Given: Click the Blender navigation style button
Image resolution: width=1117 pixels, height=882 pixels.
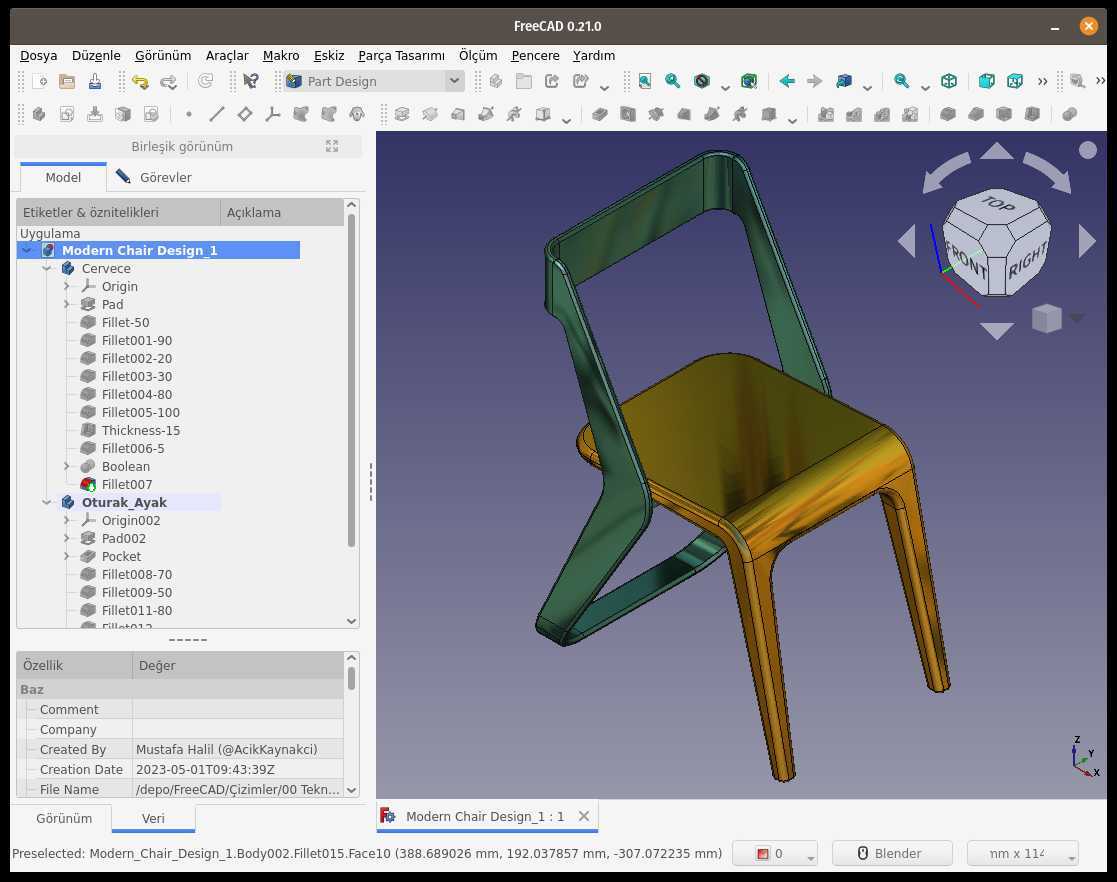Looking at the screenshot, I should click(892, 853).
